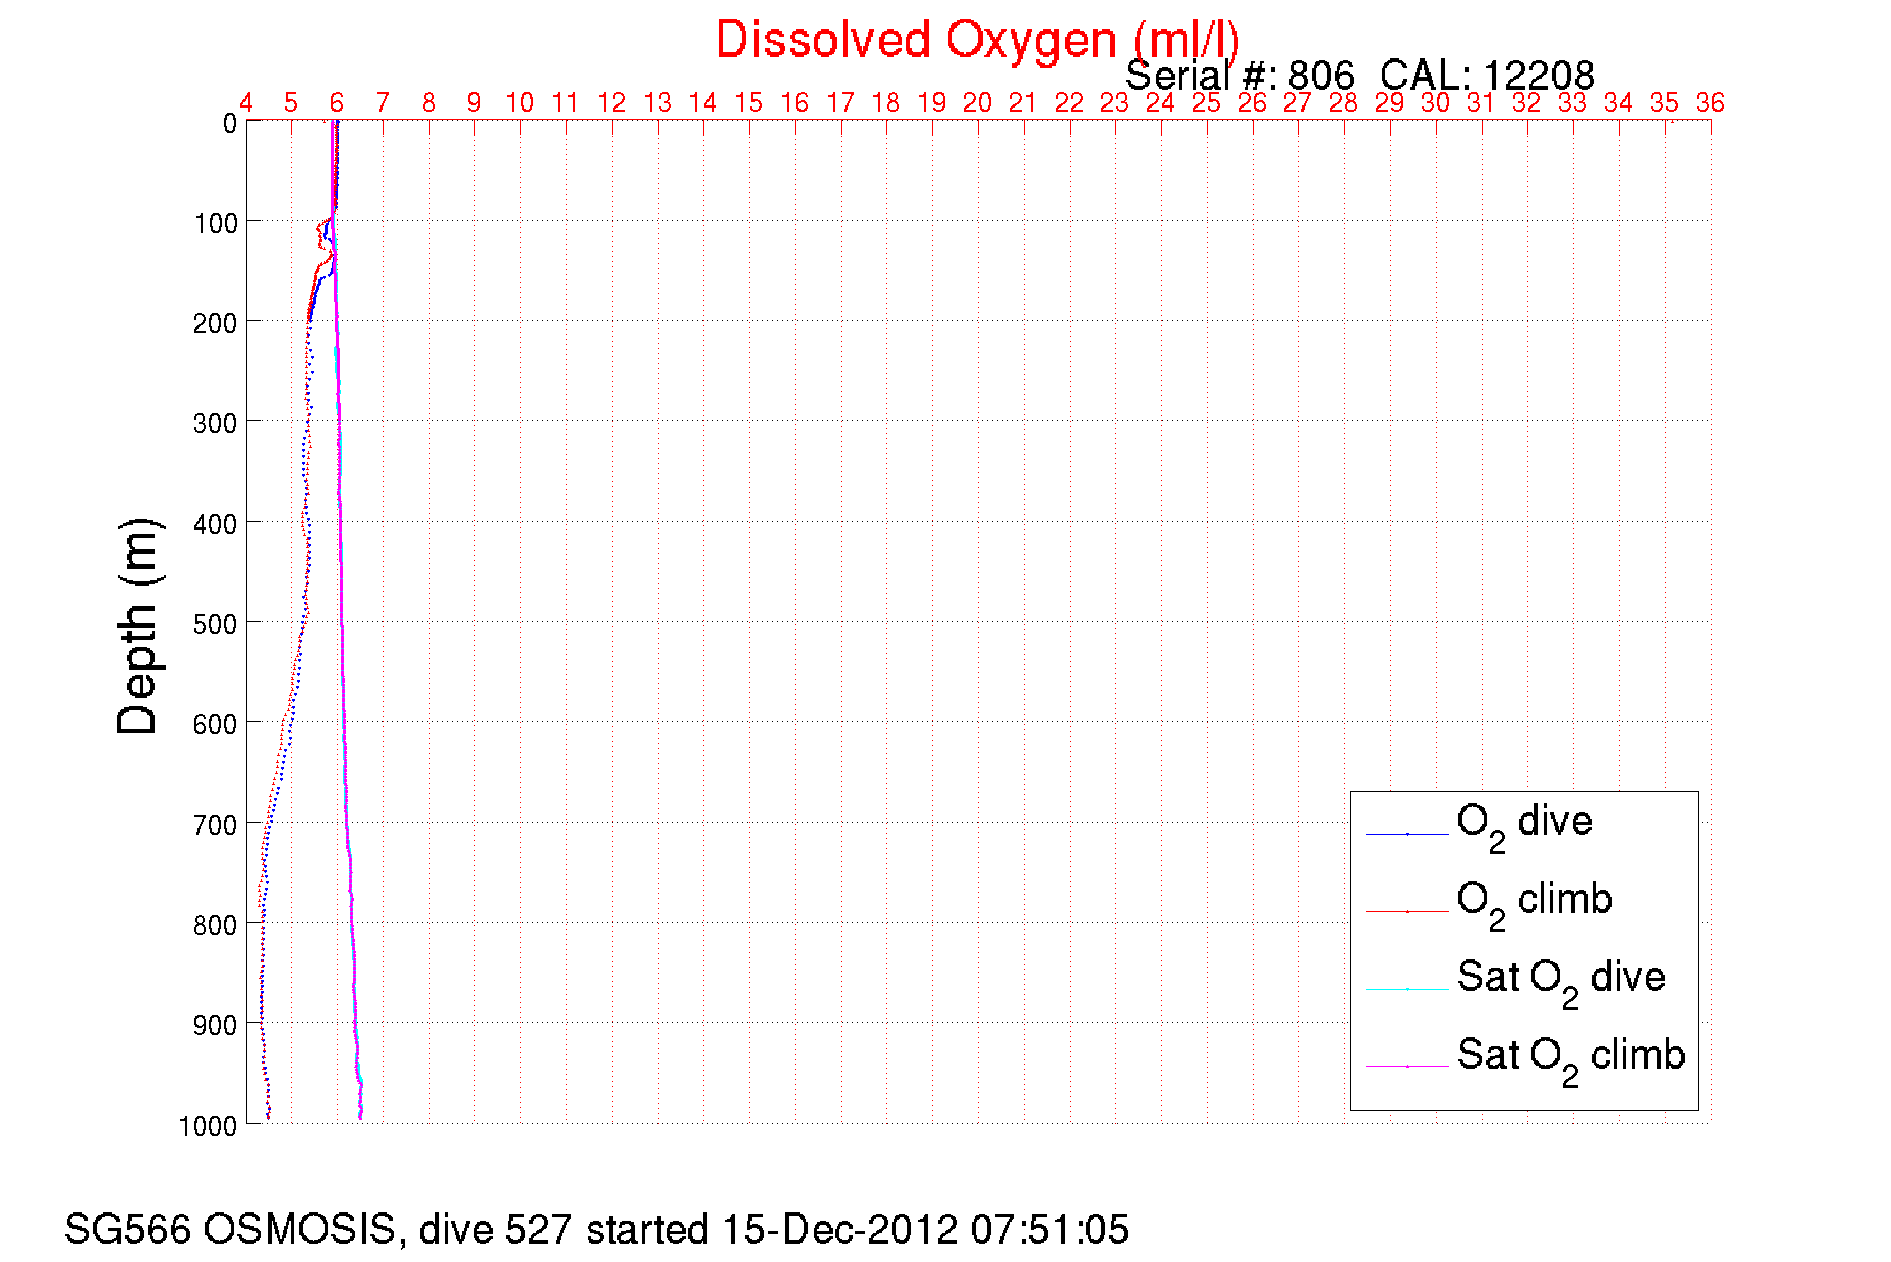Viewport: 1891px width, 1262px height.
Task: Click the red O2 climb legend line
Action: [x=1407, y=912]
